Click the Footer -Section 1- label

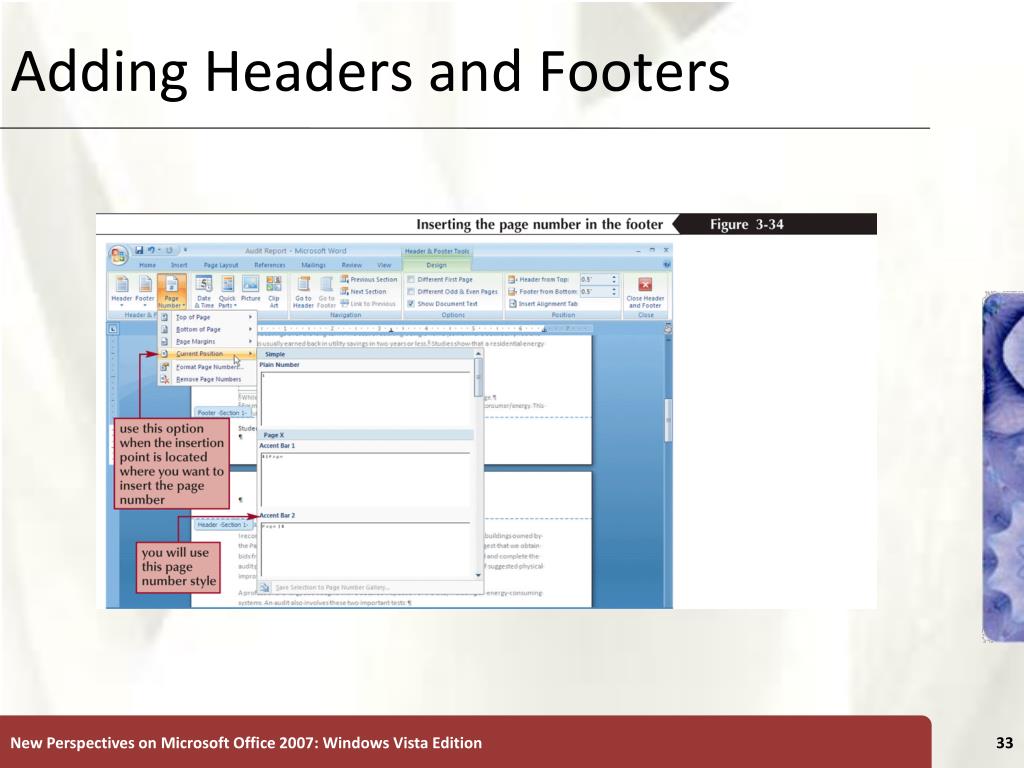coord(223,413)
